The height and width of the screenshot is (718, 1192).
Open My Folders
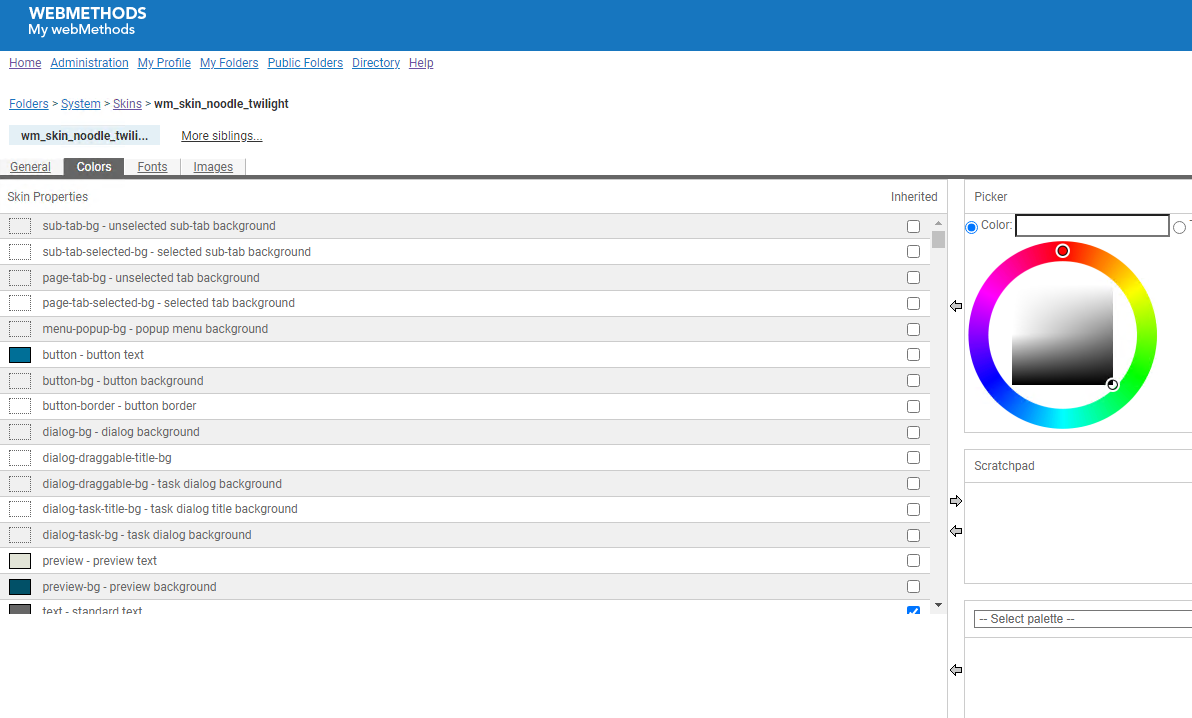(229, 63)
